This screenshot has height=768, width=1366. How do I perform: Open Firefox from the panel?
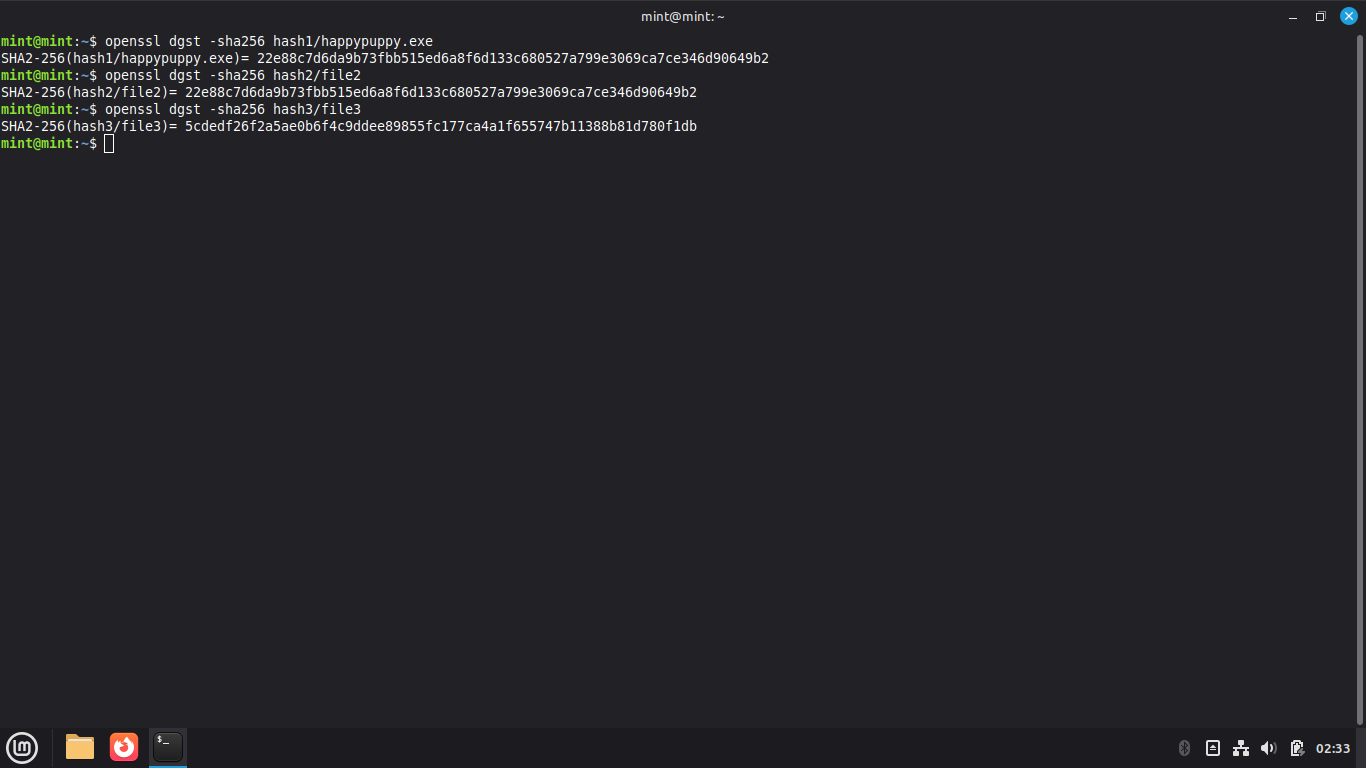click(x=124, y=747)
